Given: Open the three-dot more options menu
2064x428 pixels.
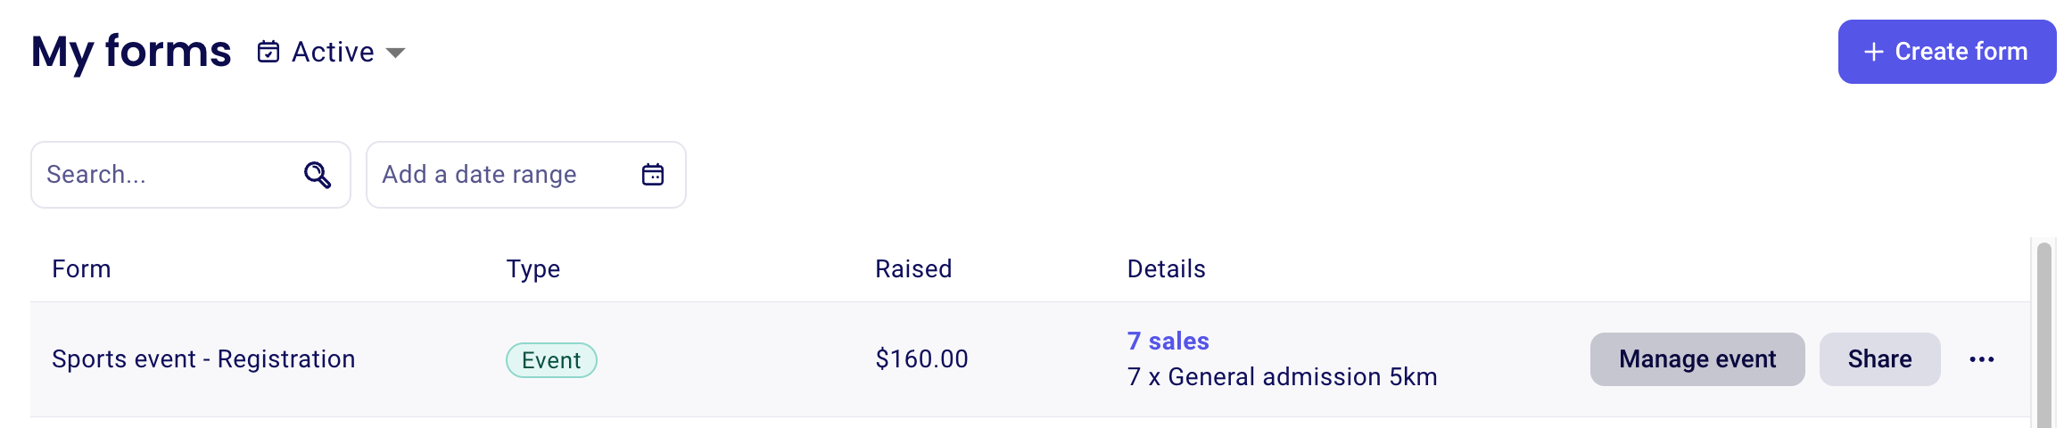Looking at the screenshot, I should [1981, 360].
